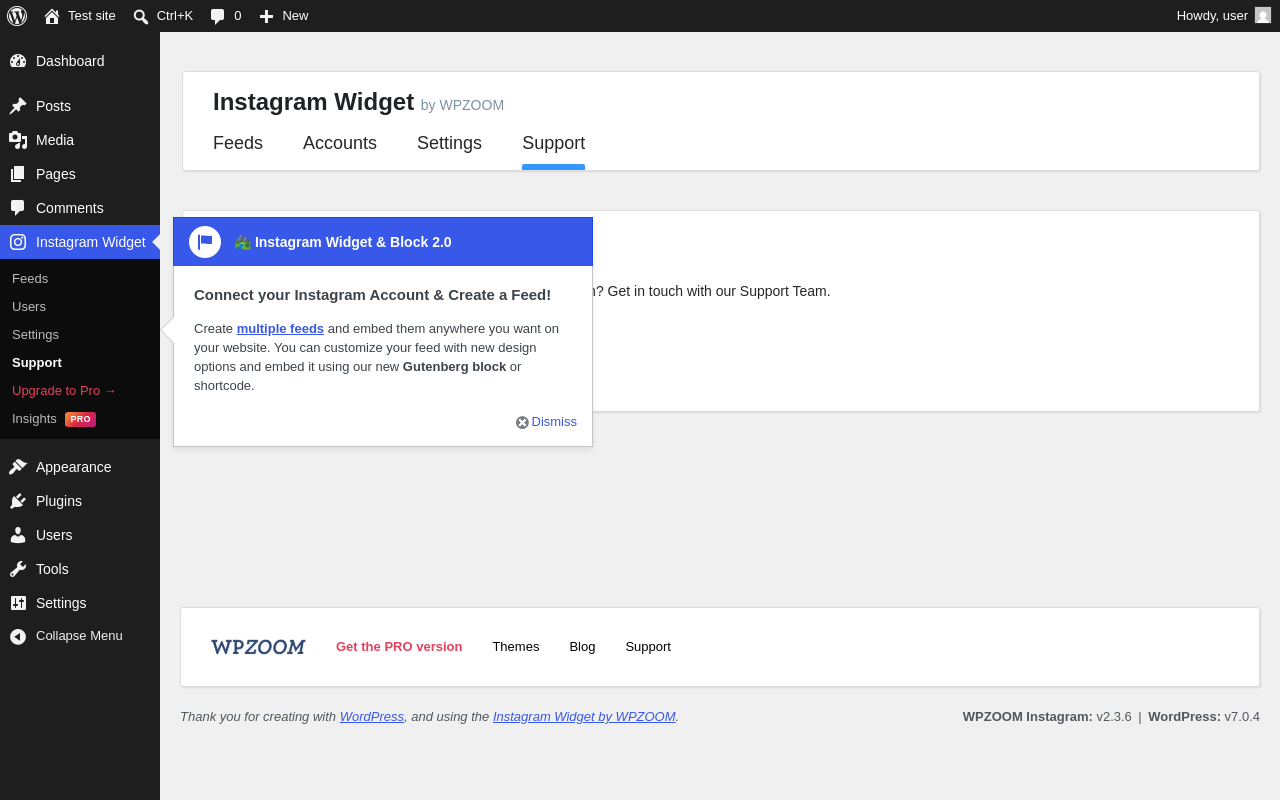Open Users under Instagram Widget submenu
The width and height of the screenshot is (1280, 800).
(29, 306)
